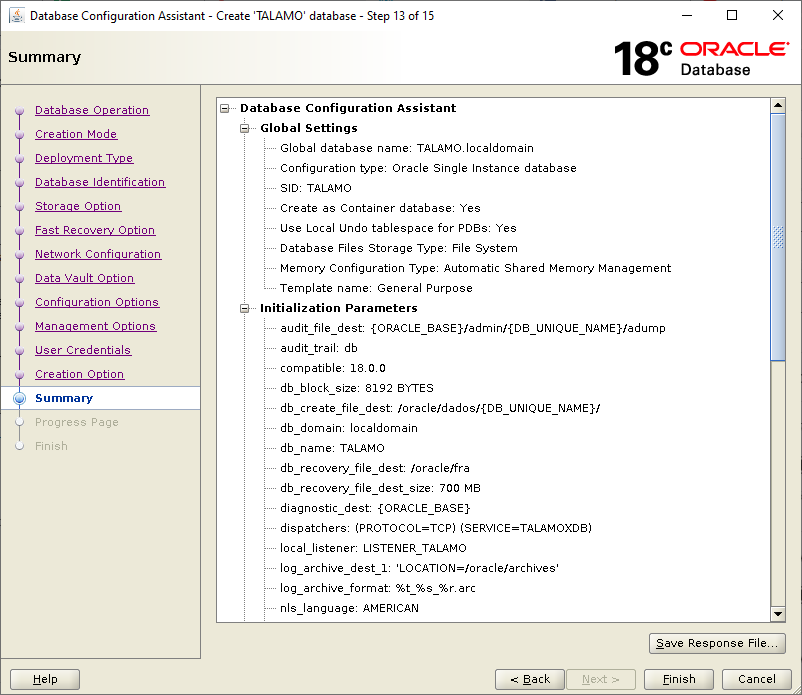Select db_recovery_file_dest: /oracle/fra row
Image resolution: width=802 pixels, height=695 pixels.
(x=374, y=468)
